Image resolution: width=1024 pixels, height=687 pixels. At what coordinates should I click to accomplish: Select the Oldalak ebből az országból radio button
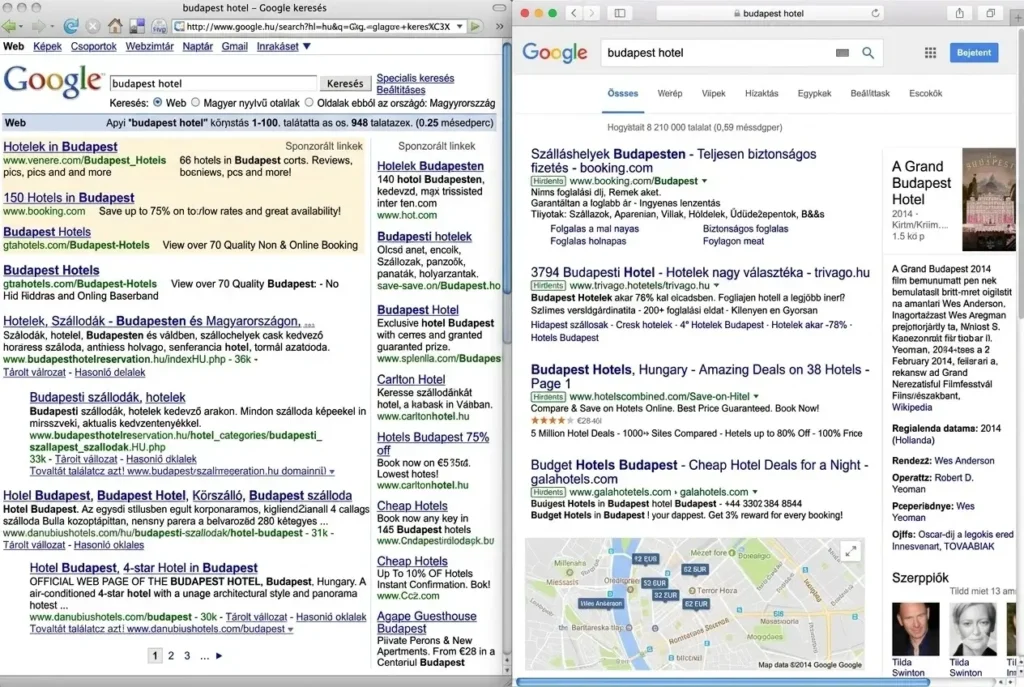point(309,102)
